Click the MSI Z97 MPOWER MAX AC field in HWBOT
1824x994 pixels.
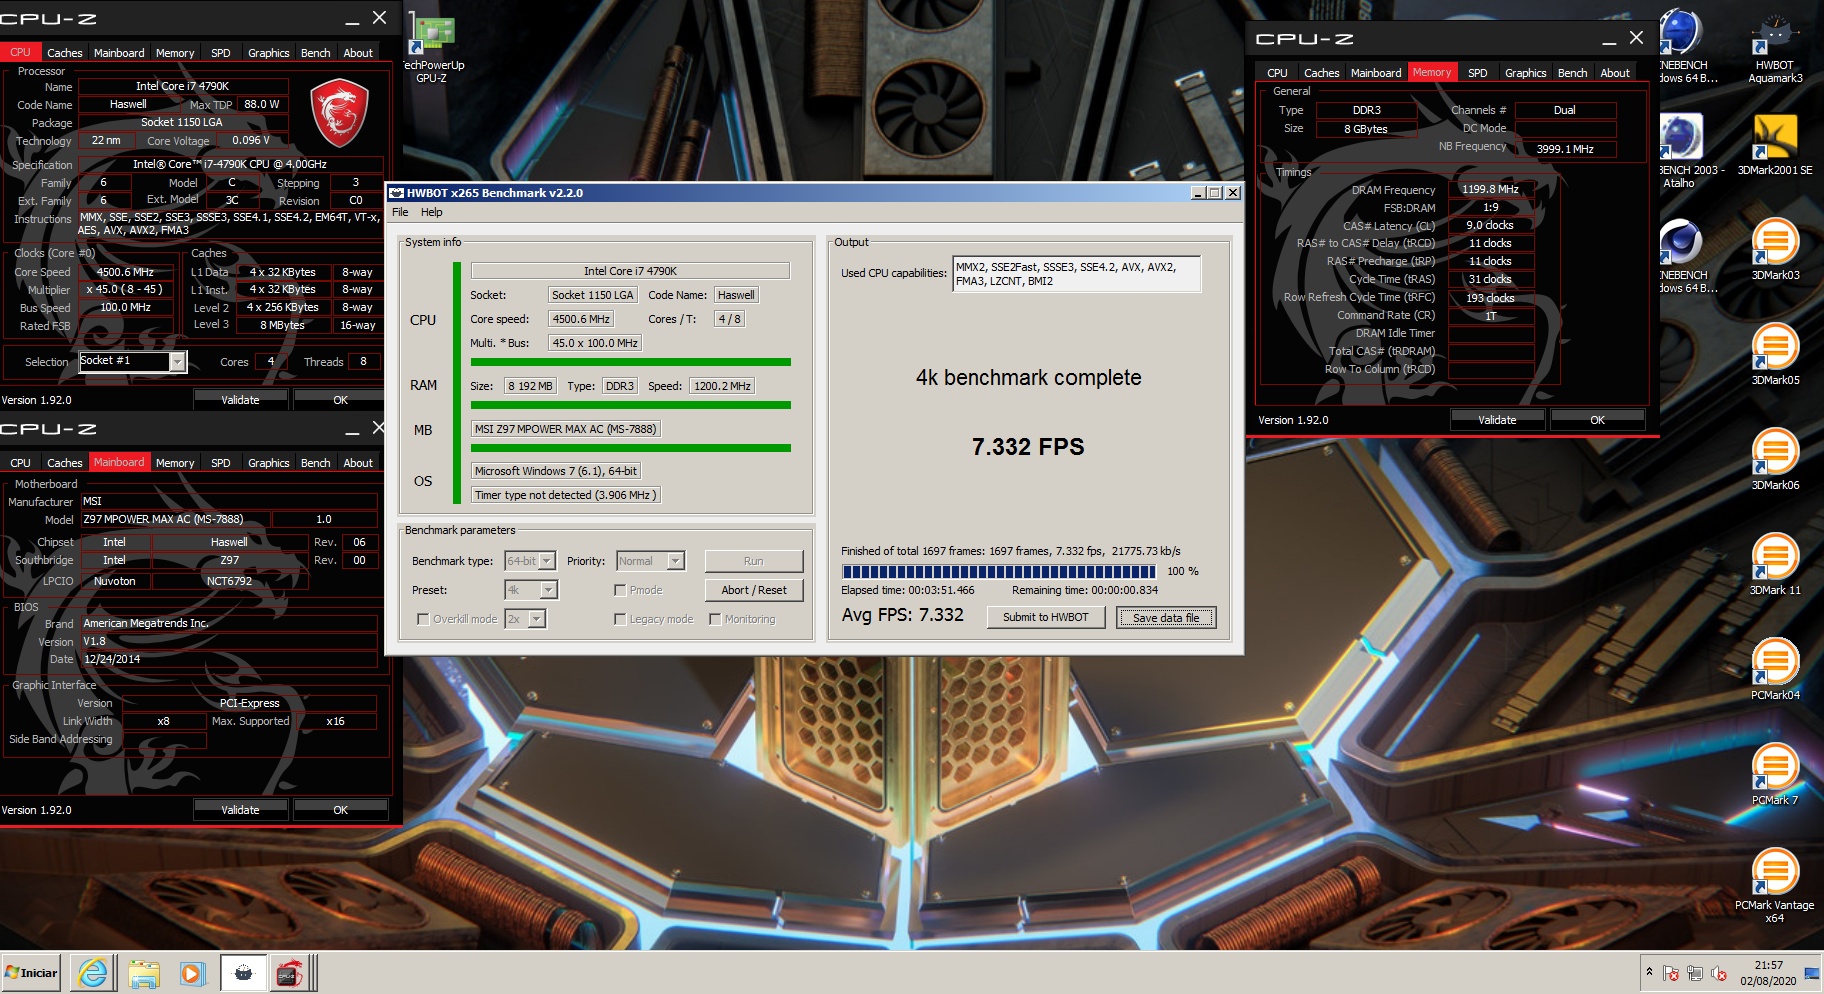pyautogui.click(x=566, y=429)
